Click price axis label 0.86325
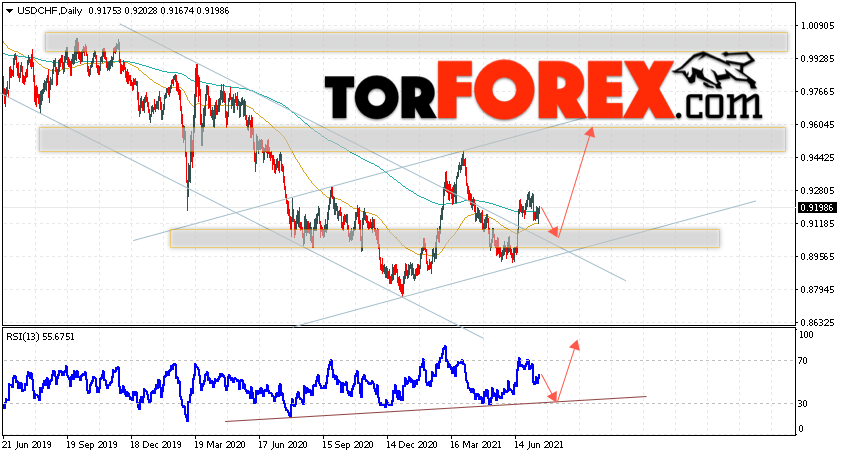841x456 pixels. click(817, 322)
